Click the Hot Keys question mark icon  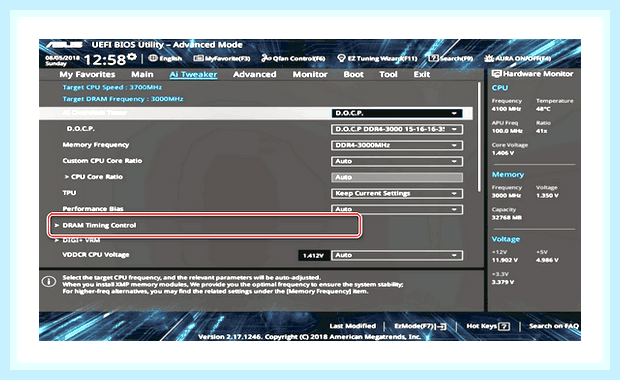tap(504, 326)
